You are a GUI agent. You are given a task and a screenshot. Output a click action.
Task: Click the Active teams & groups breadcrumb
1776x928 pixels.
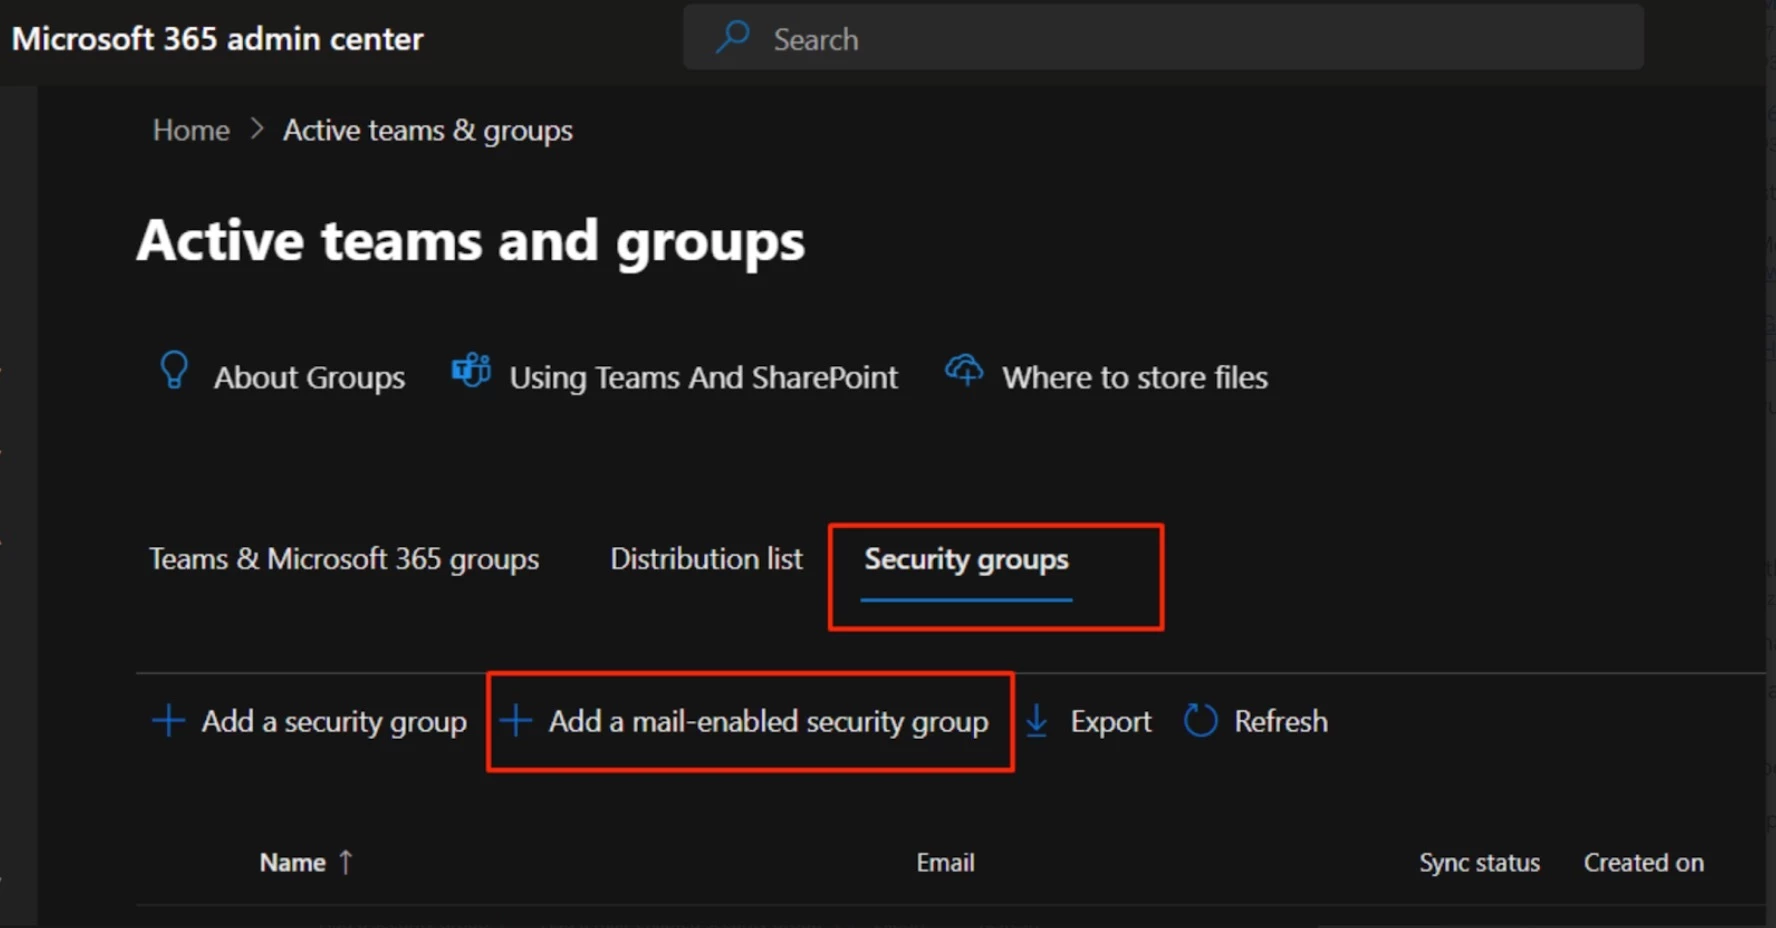tap(428, 130)
